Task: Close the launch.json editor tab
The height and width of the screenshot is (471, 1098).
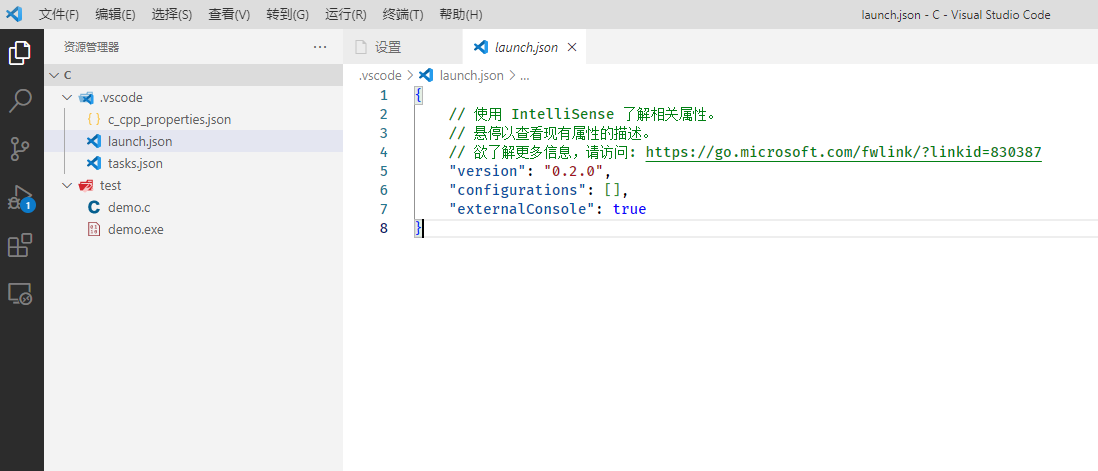Action: 571,47
